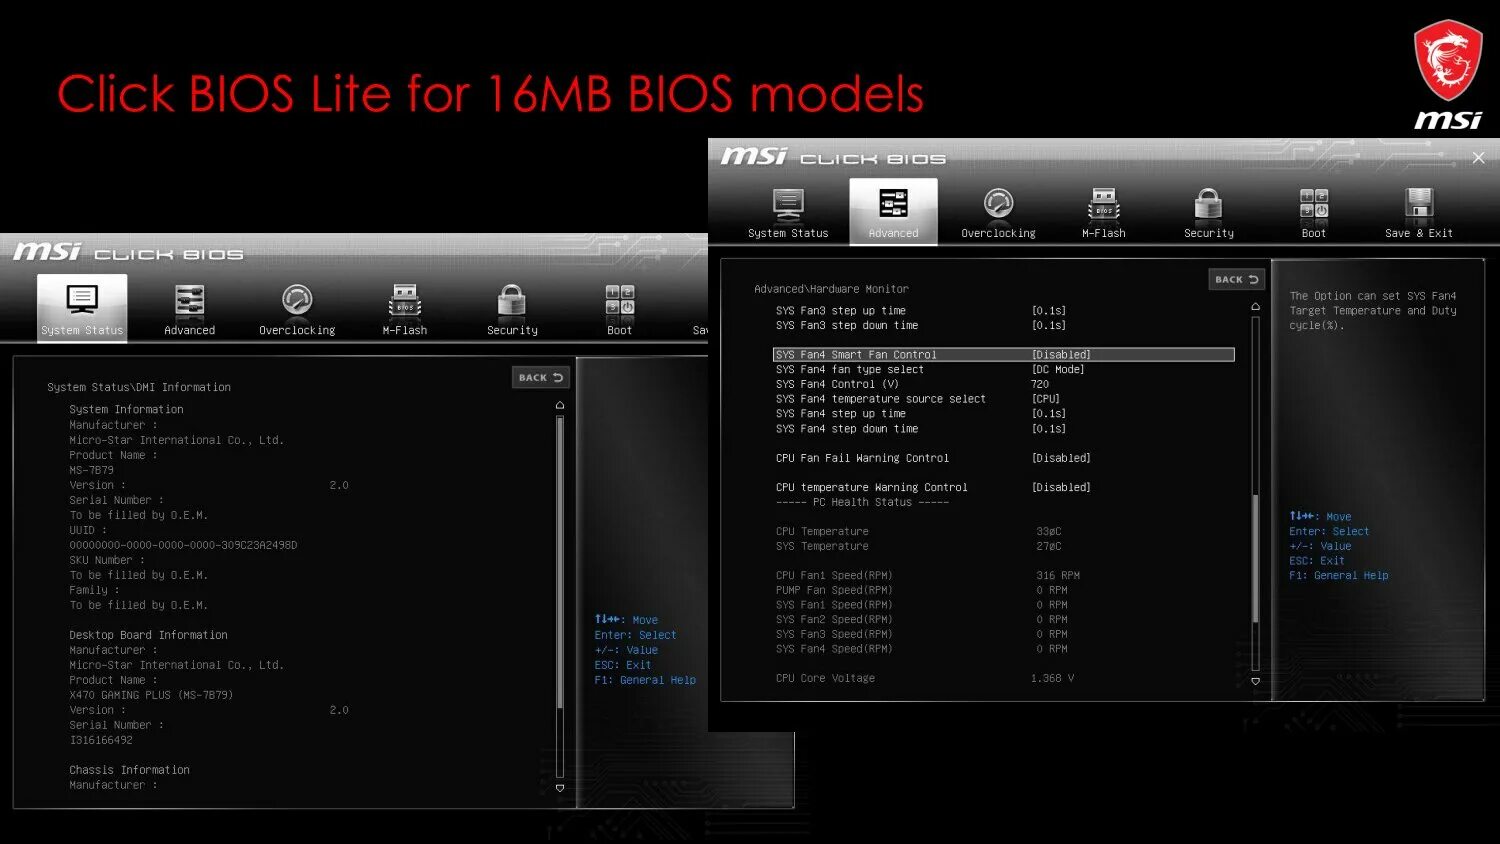The width and height of the screenshot is (1500, 844).
Task: Select SYS Fan1 Speed(RPM) row
Action: pyautogui.click(x=922, y=605)
